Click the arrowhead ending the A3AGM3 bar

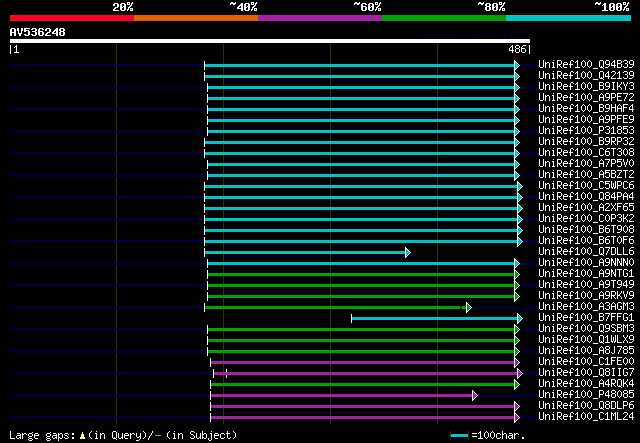(x=469, y=307)
